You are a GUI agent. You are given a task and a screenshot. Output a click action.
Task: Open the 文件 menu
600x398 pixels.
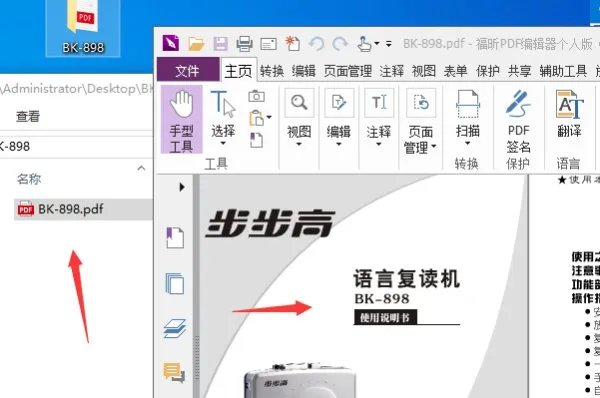(188, 70)
